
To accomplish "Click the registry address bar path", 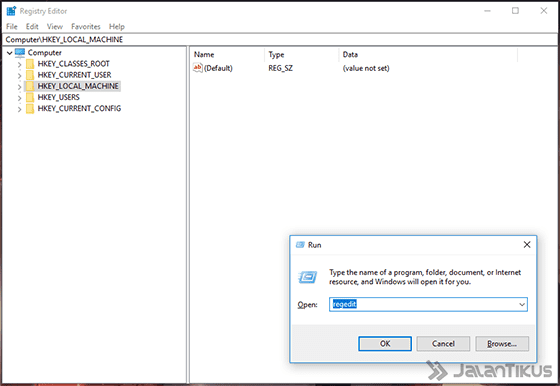I will point(64,40).
